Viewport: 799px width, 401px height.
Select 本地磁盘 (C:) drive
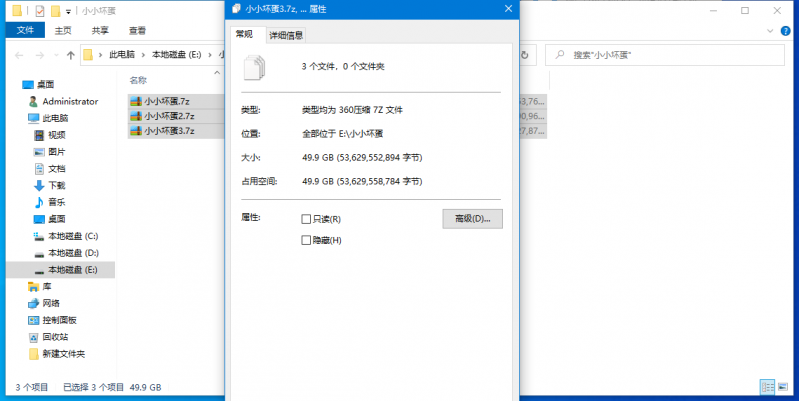72,236
